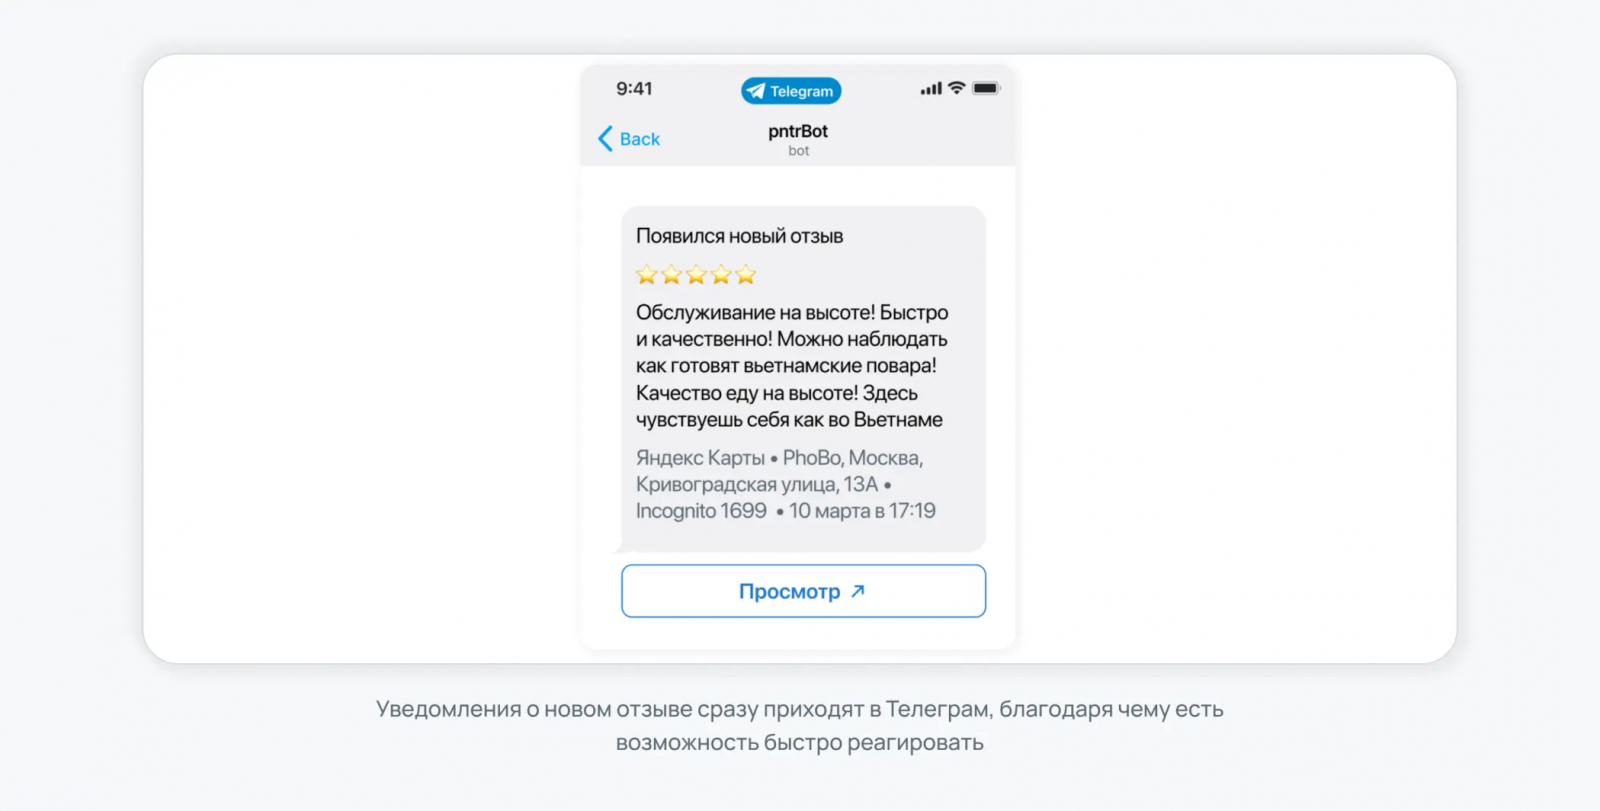Select the fourth star in rating

[721, 274]
